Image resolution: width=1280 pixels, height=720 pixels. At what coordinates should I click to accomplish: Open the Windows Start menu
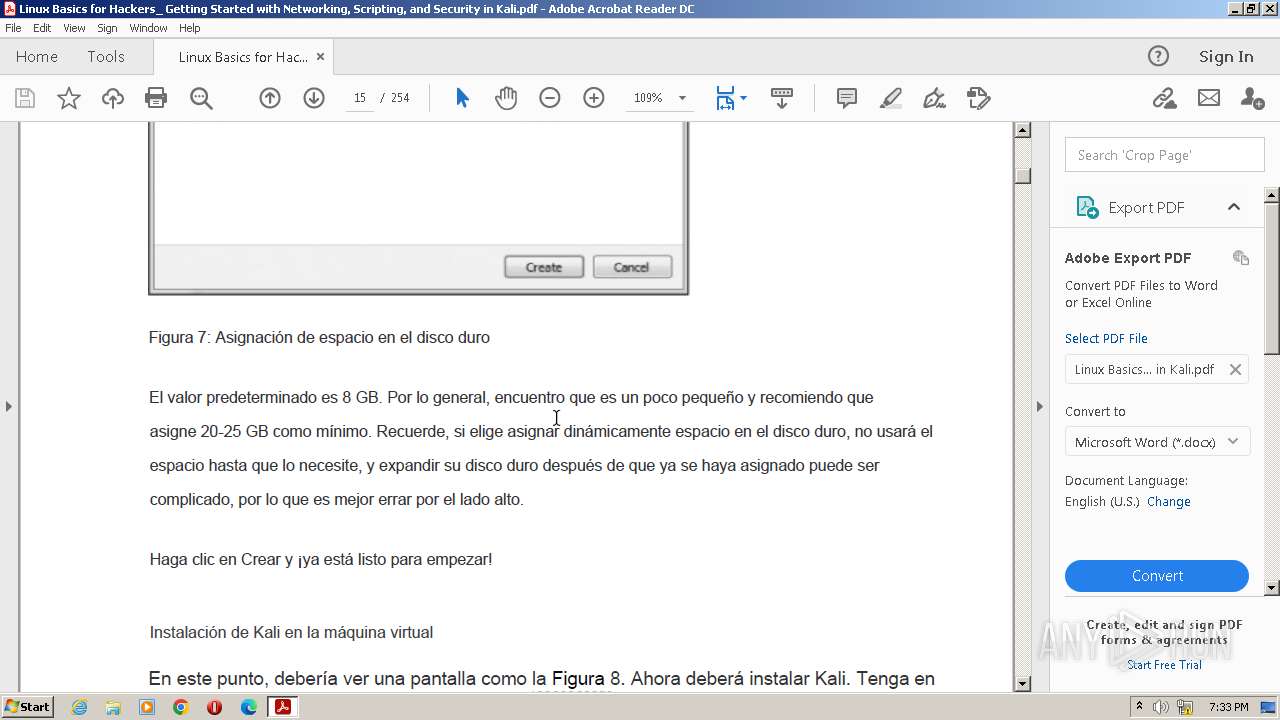pos(27,707)
